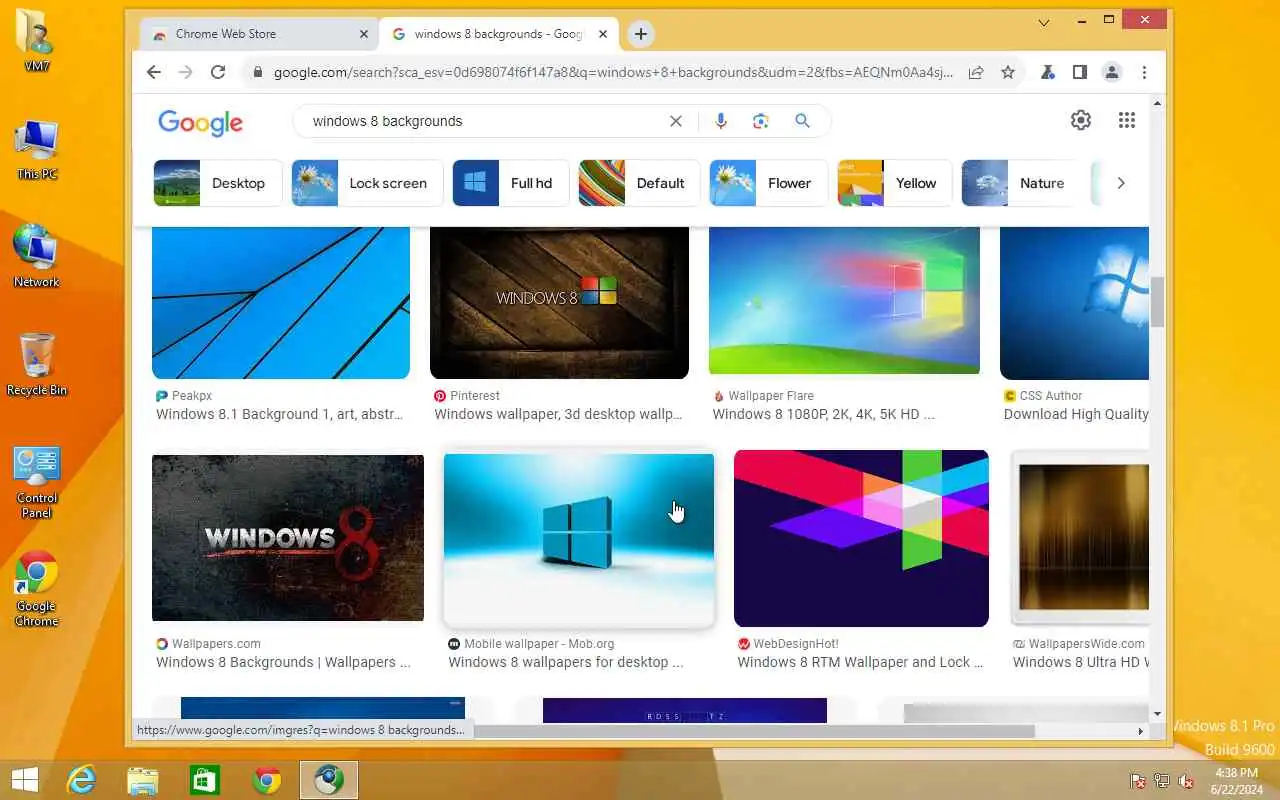Open the Wallpaper Flare colorful logo thumbnail

click(x=844, y=300)
